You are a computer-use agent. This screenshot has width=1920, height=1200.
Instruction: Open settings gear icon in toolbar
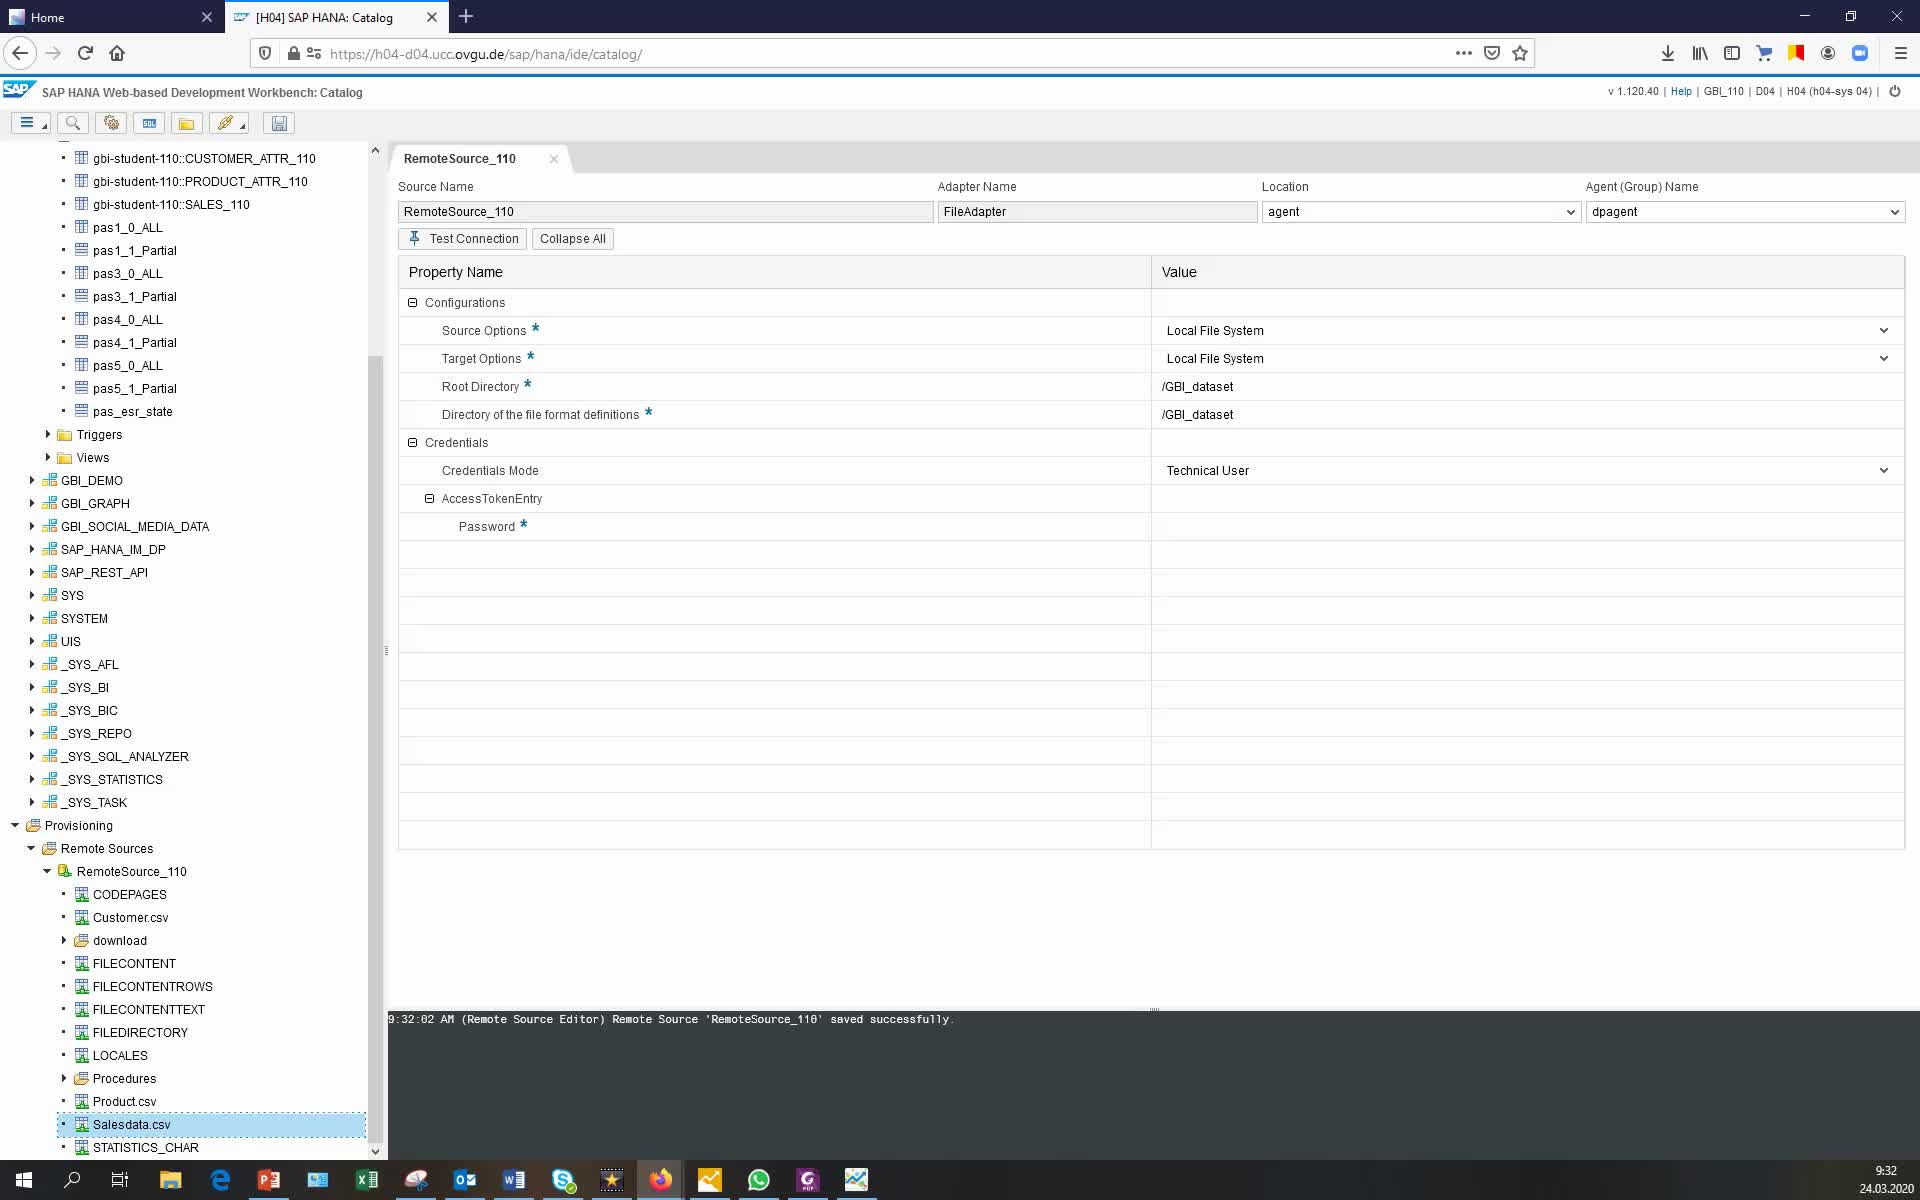(111, 123)
